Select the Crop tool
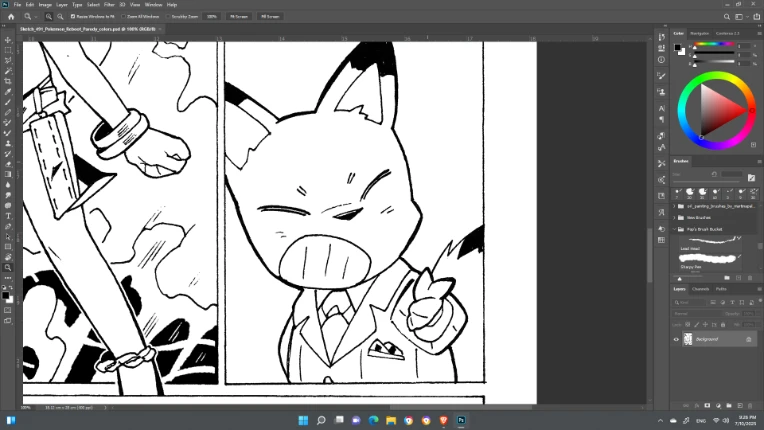The width and height of the screenshot is (764, 430). point(8,81)
